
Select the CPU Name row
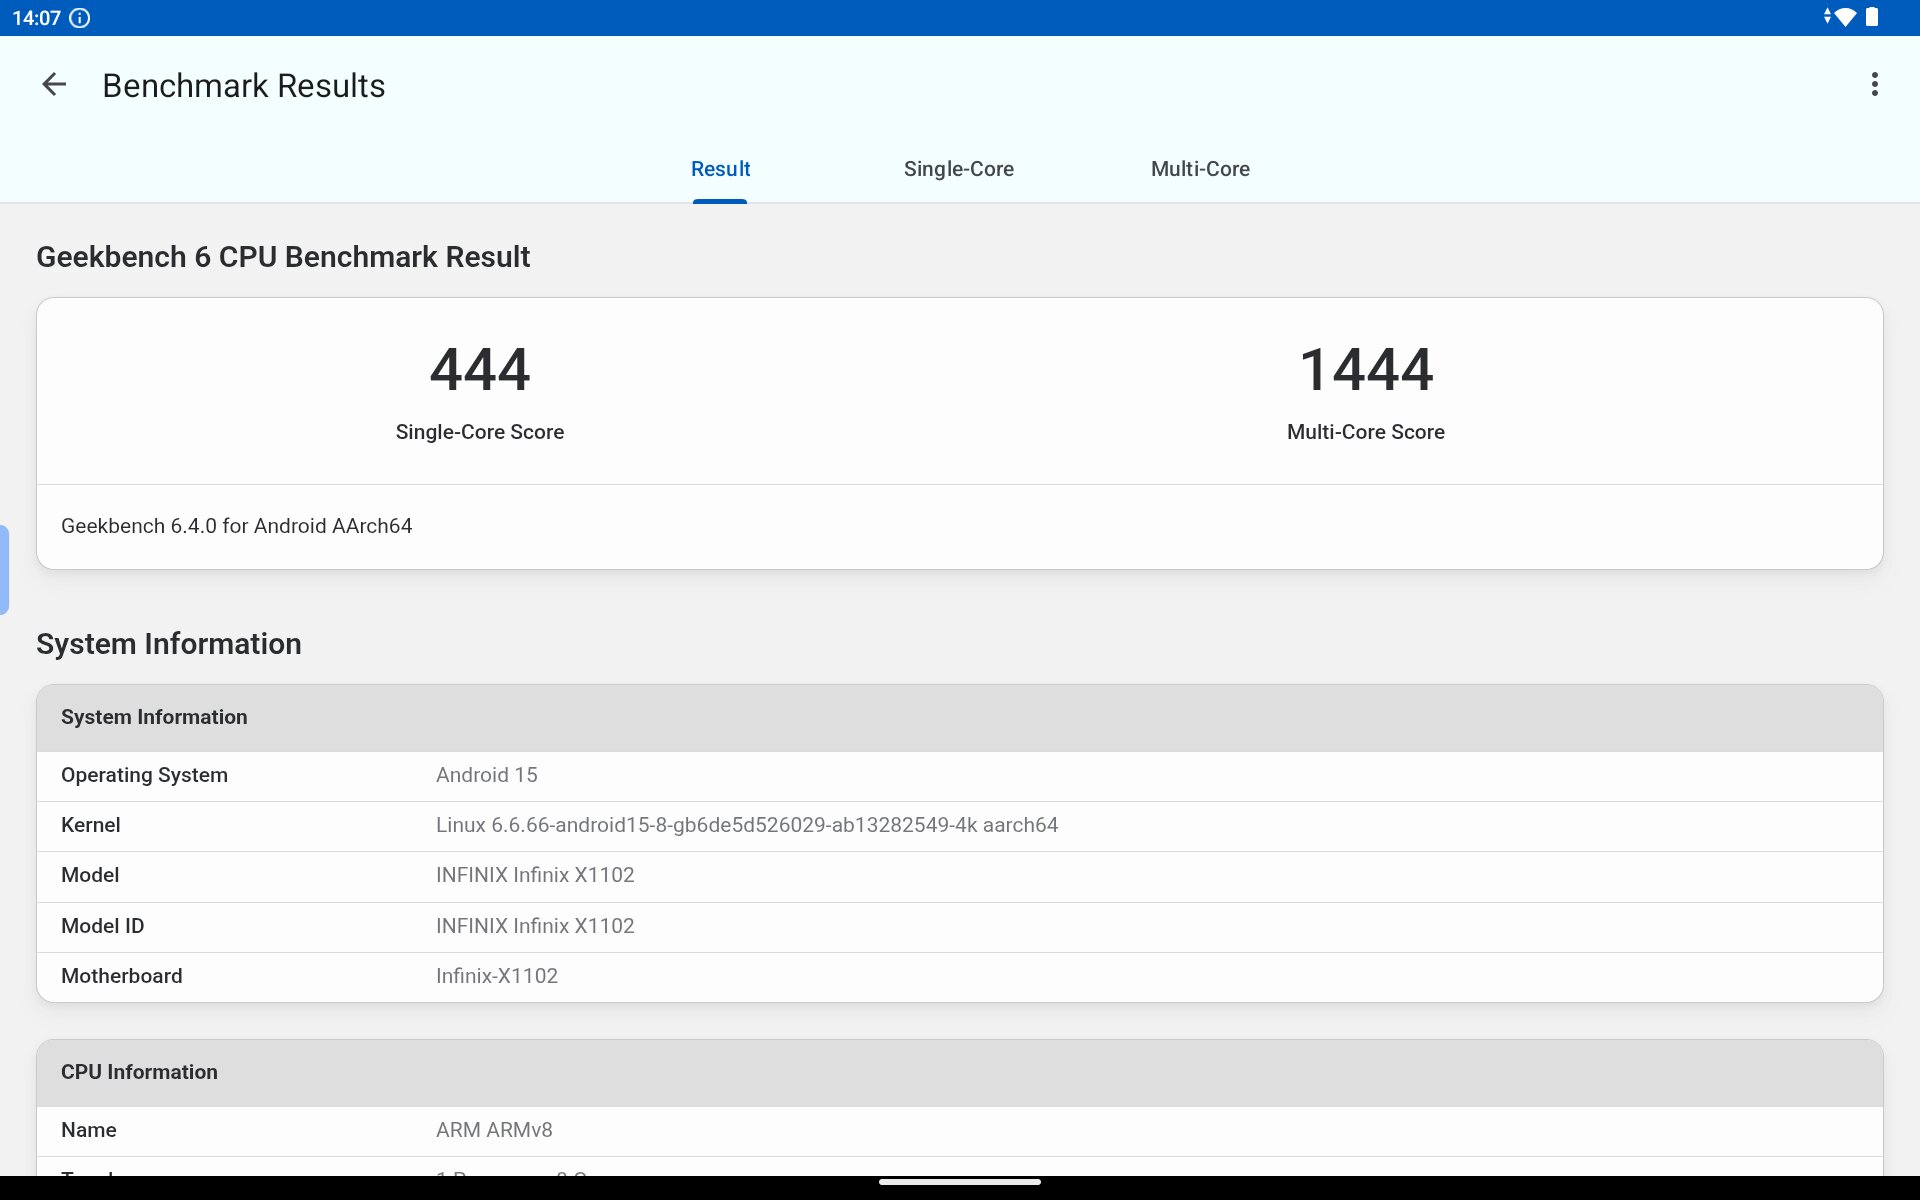[x=960, y=1131]
